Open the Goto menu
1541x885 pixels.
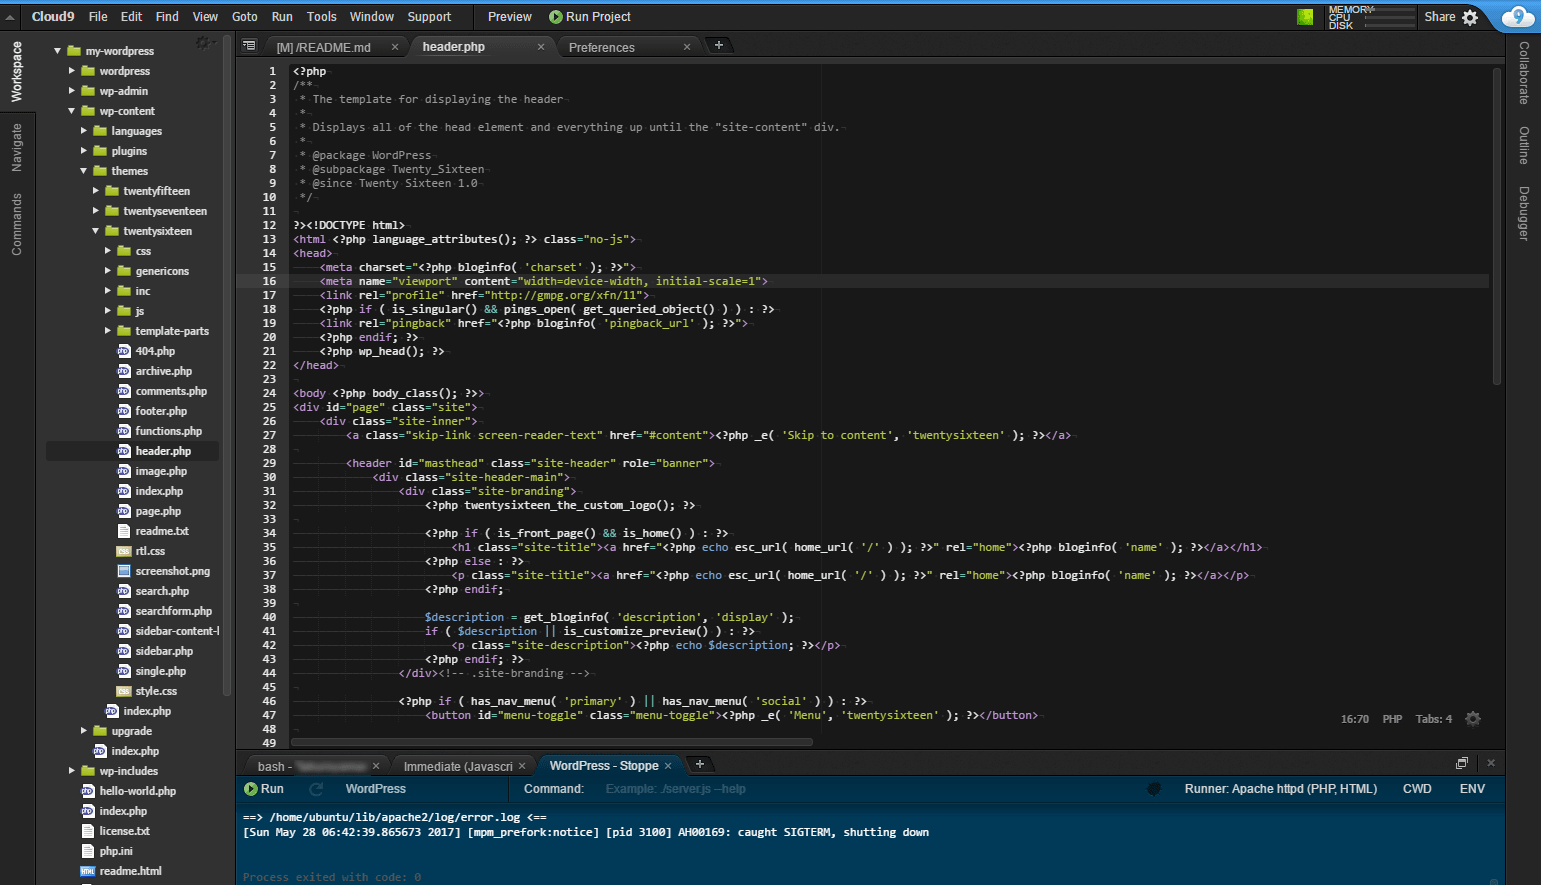pyautogui.click(x=245, y=17)
